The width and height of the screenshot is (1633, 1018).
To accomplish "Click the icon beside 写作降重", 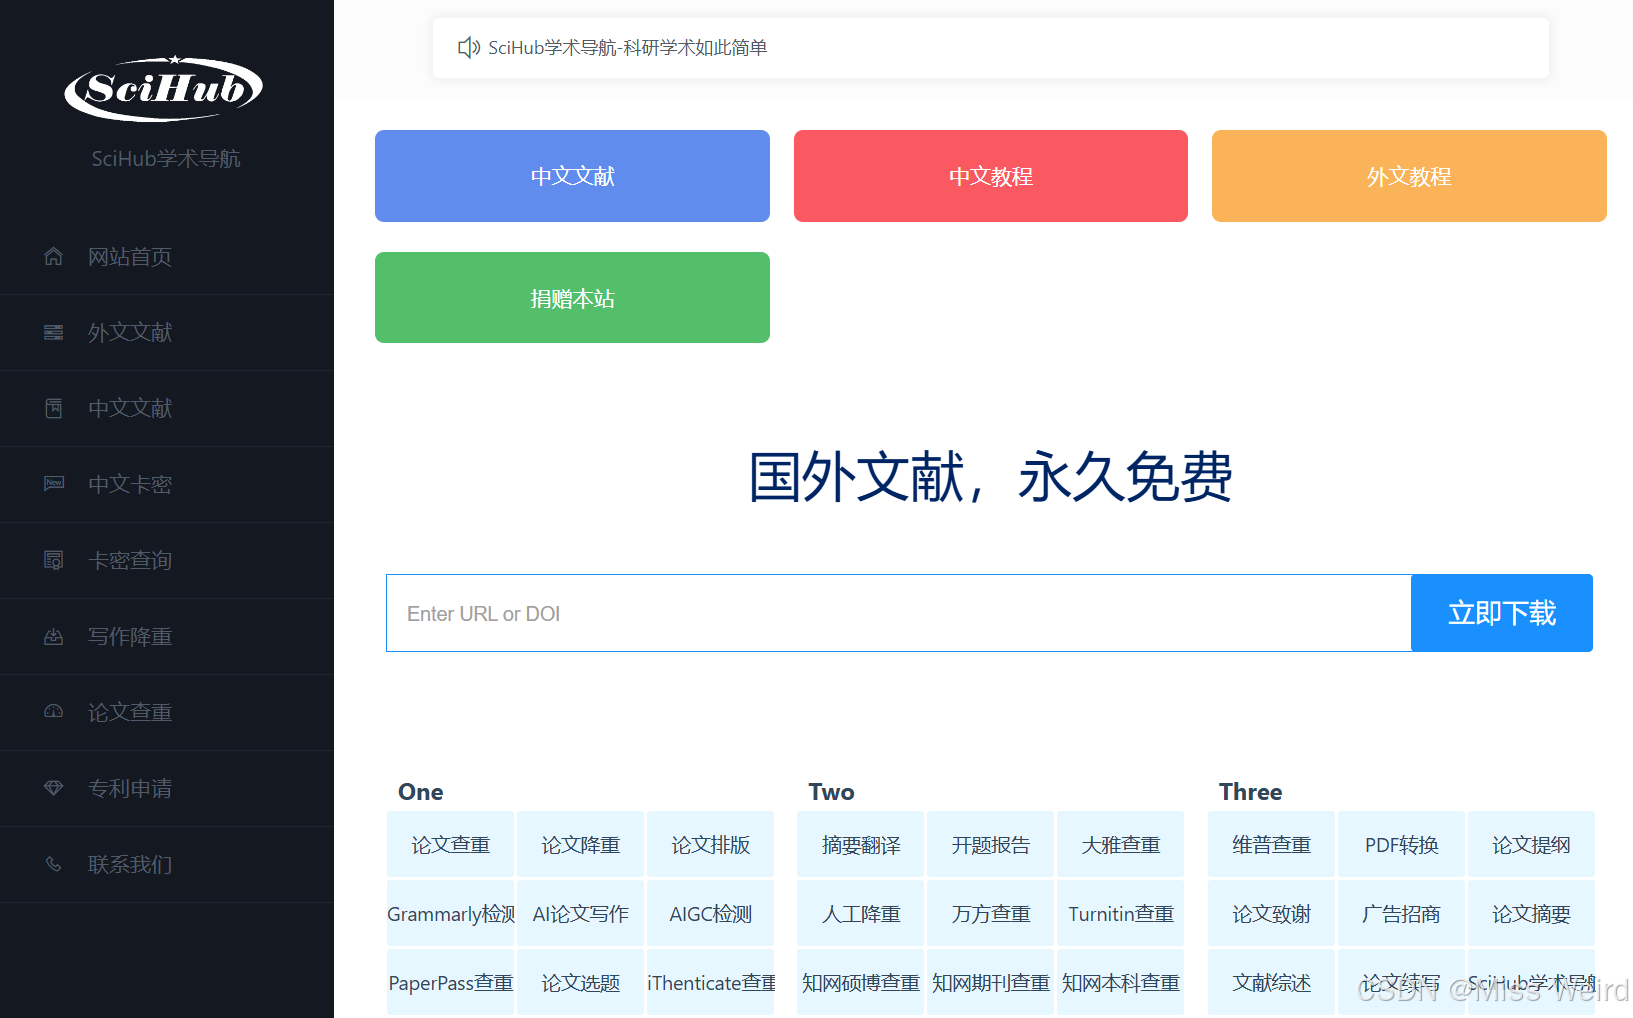I will (x=54, y=637).
